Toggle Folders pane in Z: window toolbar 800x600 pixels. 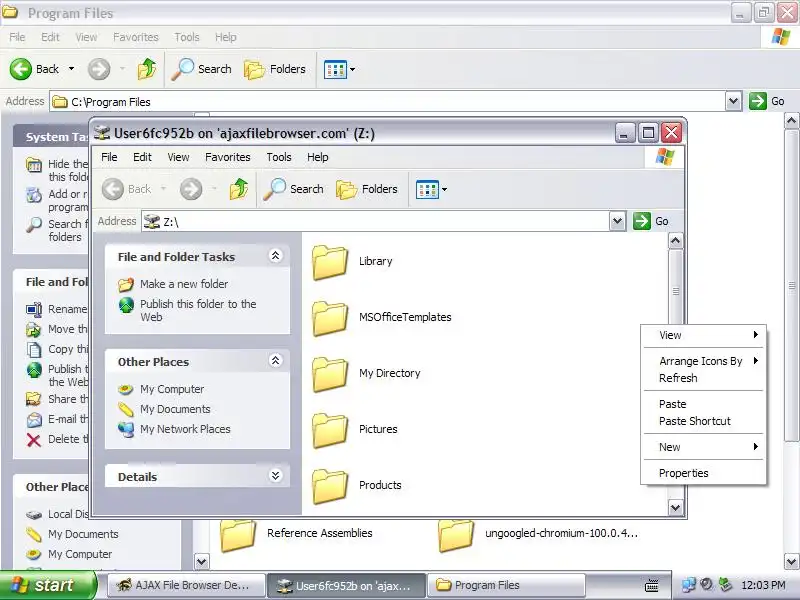(367, 189)
